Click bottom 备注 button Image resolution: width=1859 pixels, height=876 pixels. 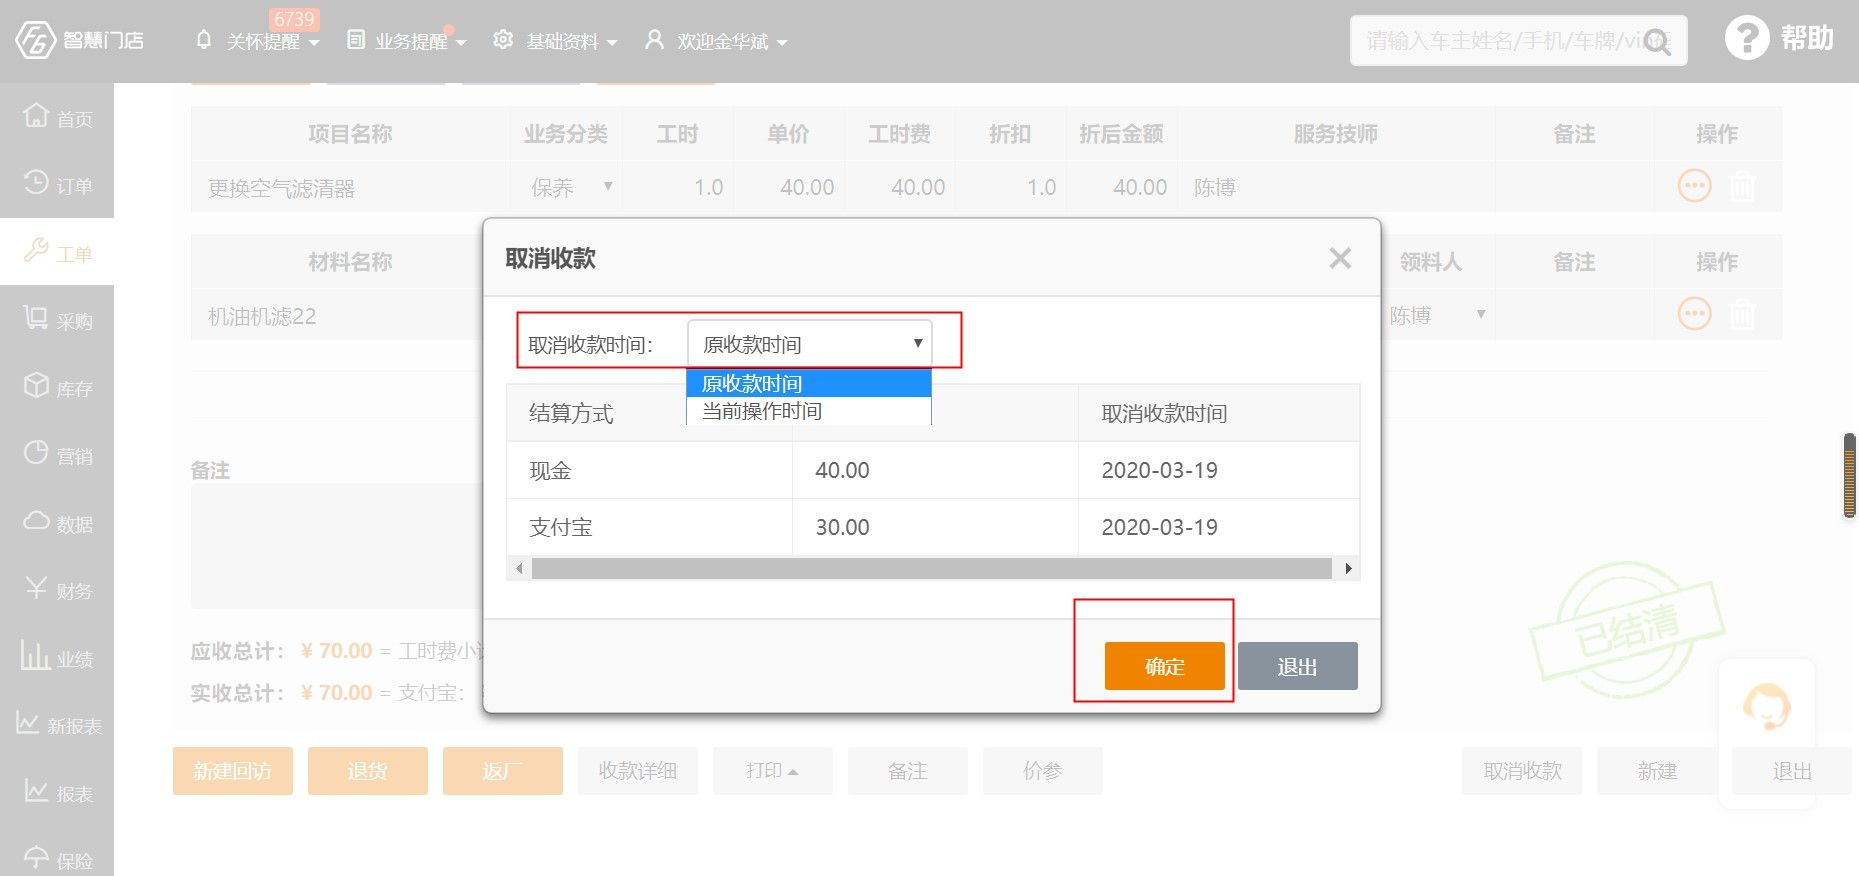(x=907, y=771)
